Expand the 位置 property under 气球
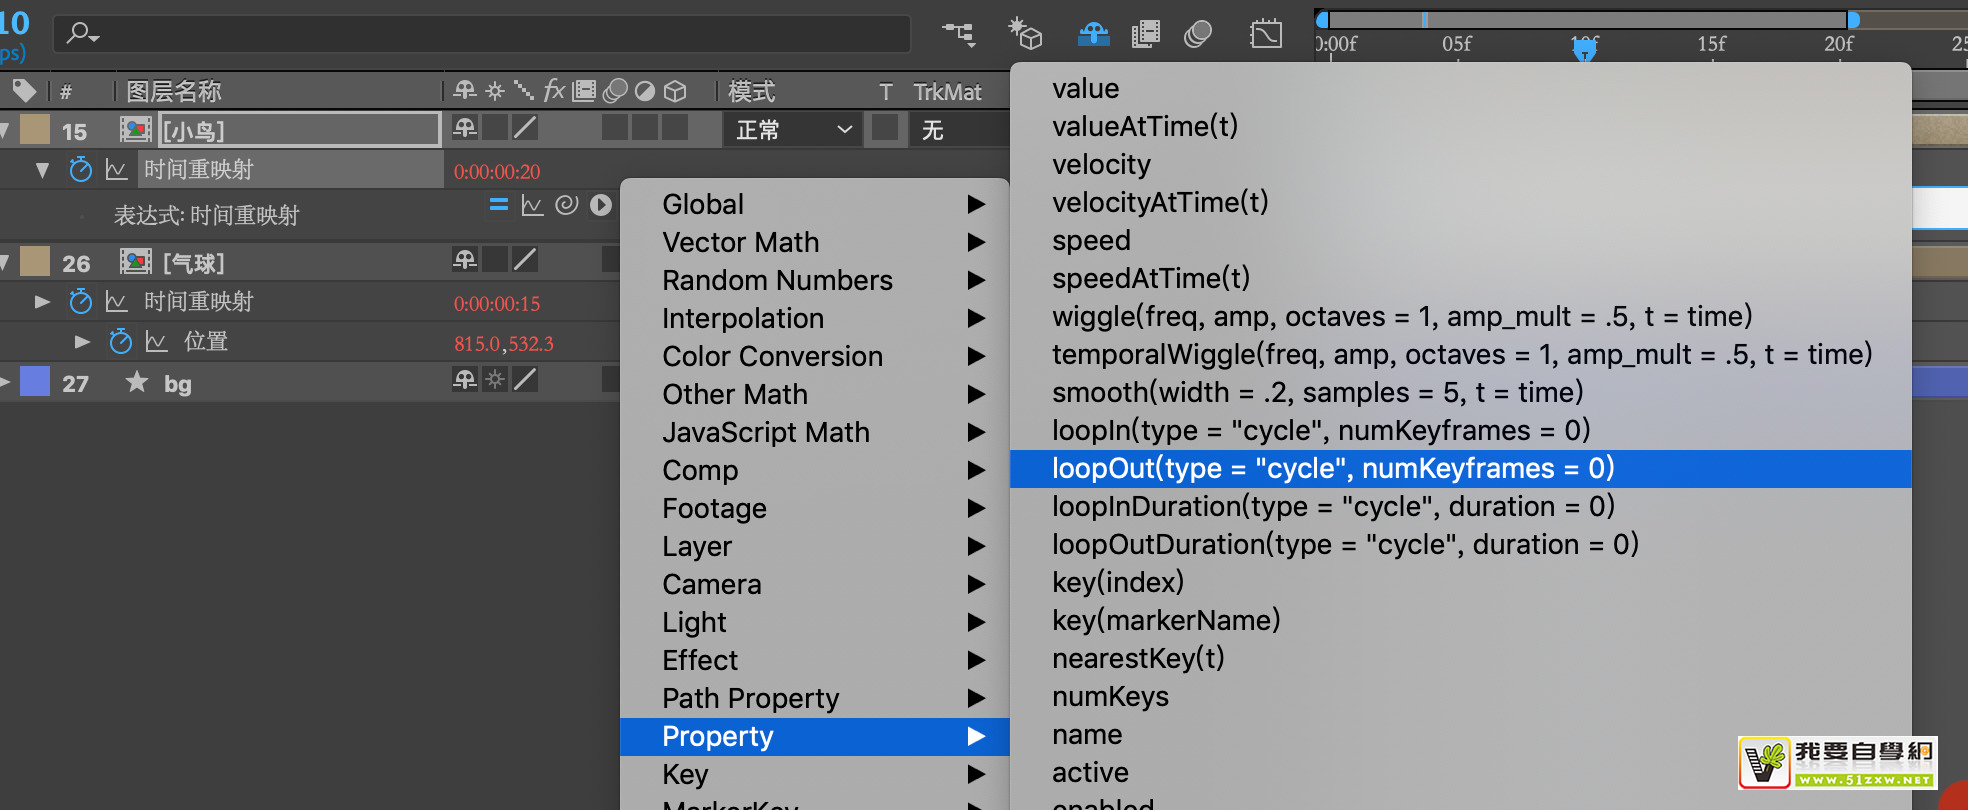The width and height of the screenshot is (1968, 810). coord(82,342)
